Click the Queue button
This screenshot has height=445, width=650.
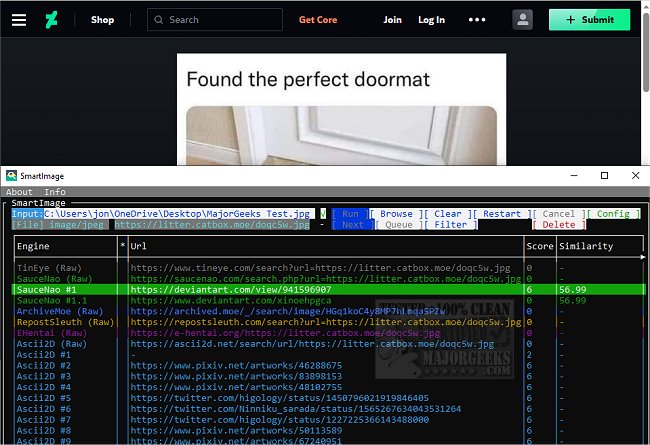pyautogui.click(x=399, y=224)
